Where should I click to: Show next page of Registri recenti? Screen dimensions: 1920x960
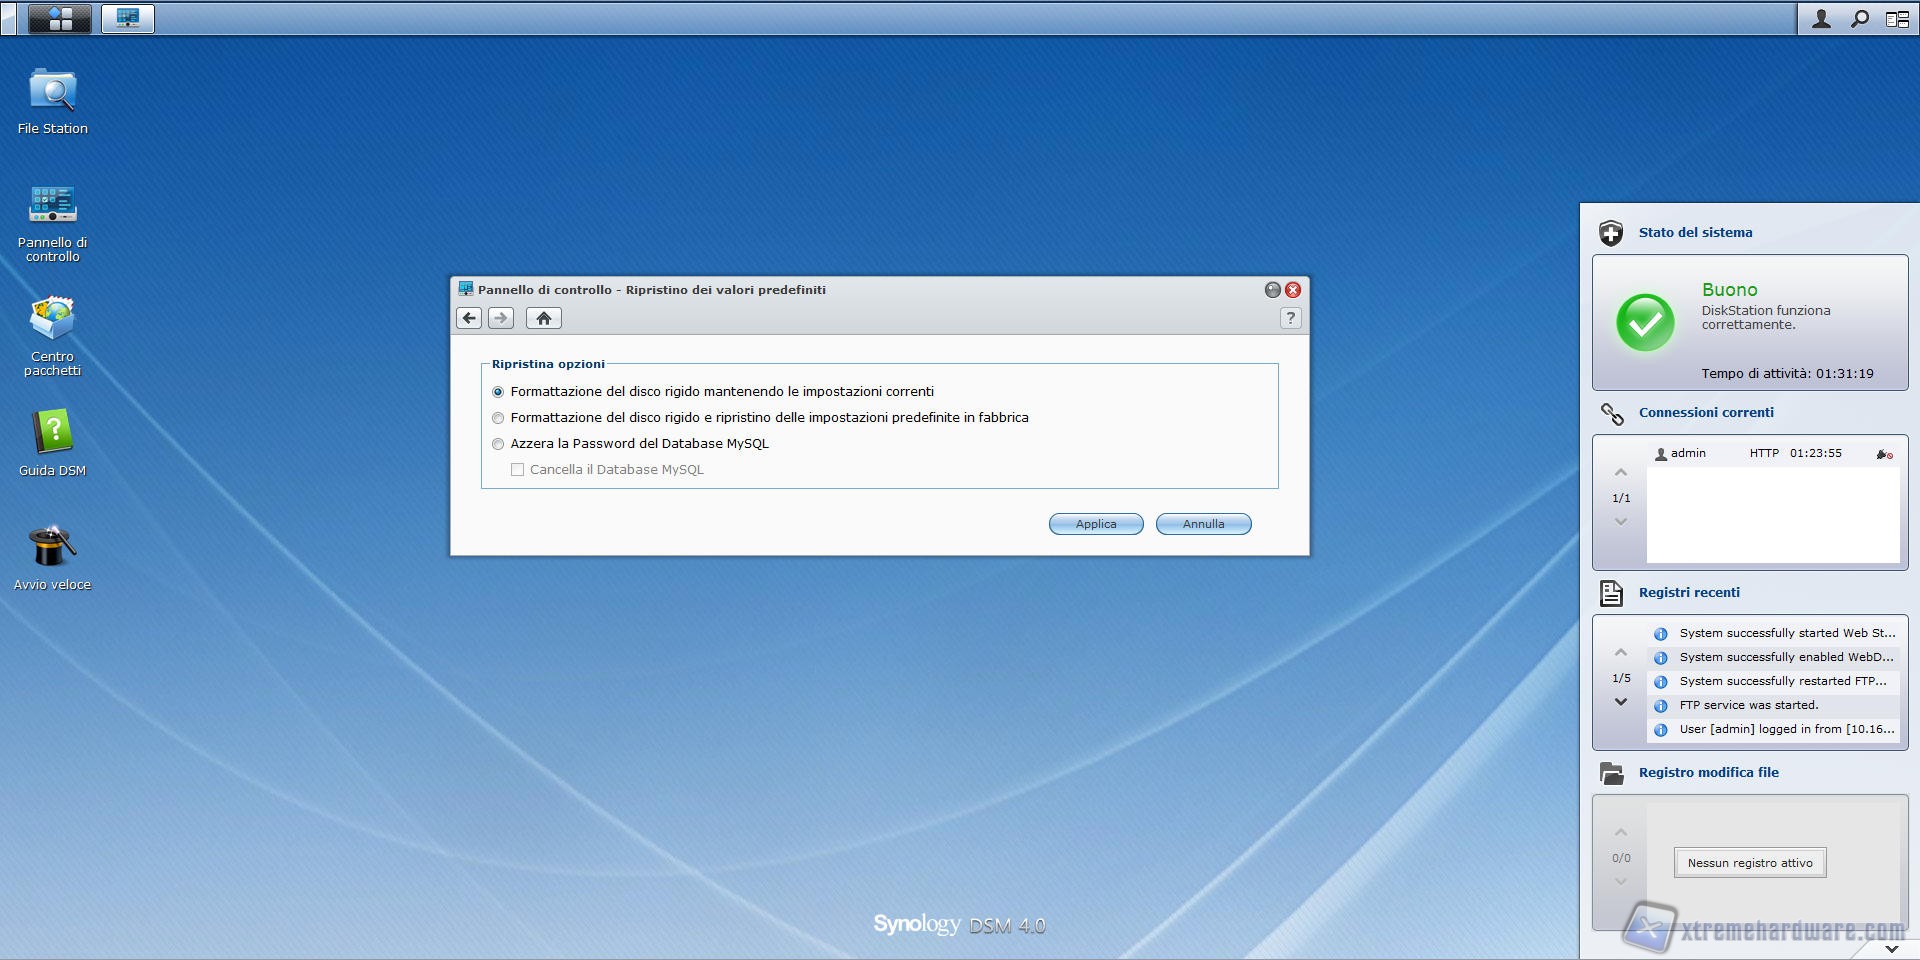pos(1621,702)
